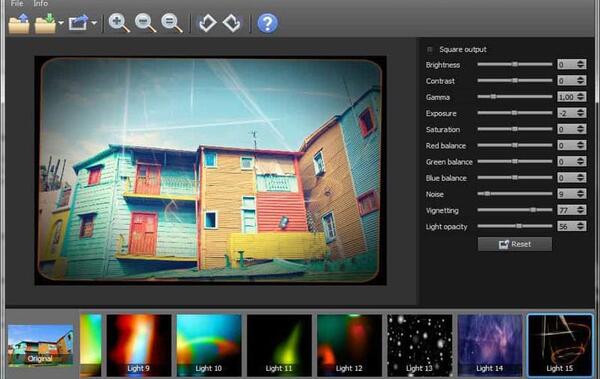Adjust the Vignetting slider handle
Viewport: 600px width, 379px height.
click(x=533, y=210)
